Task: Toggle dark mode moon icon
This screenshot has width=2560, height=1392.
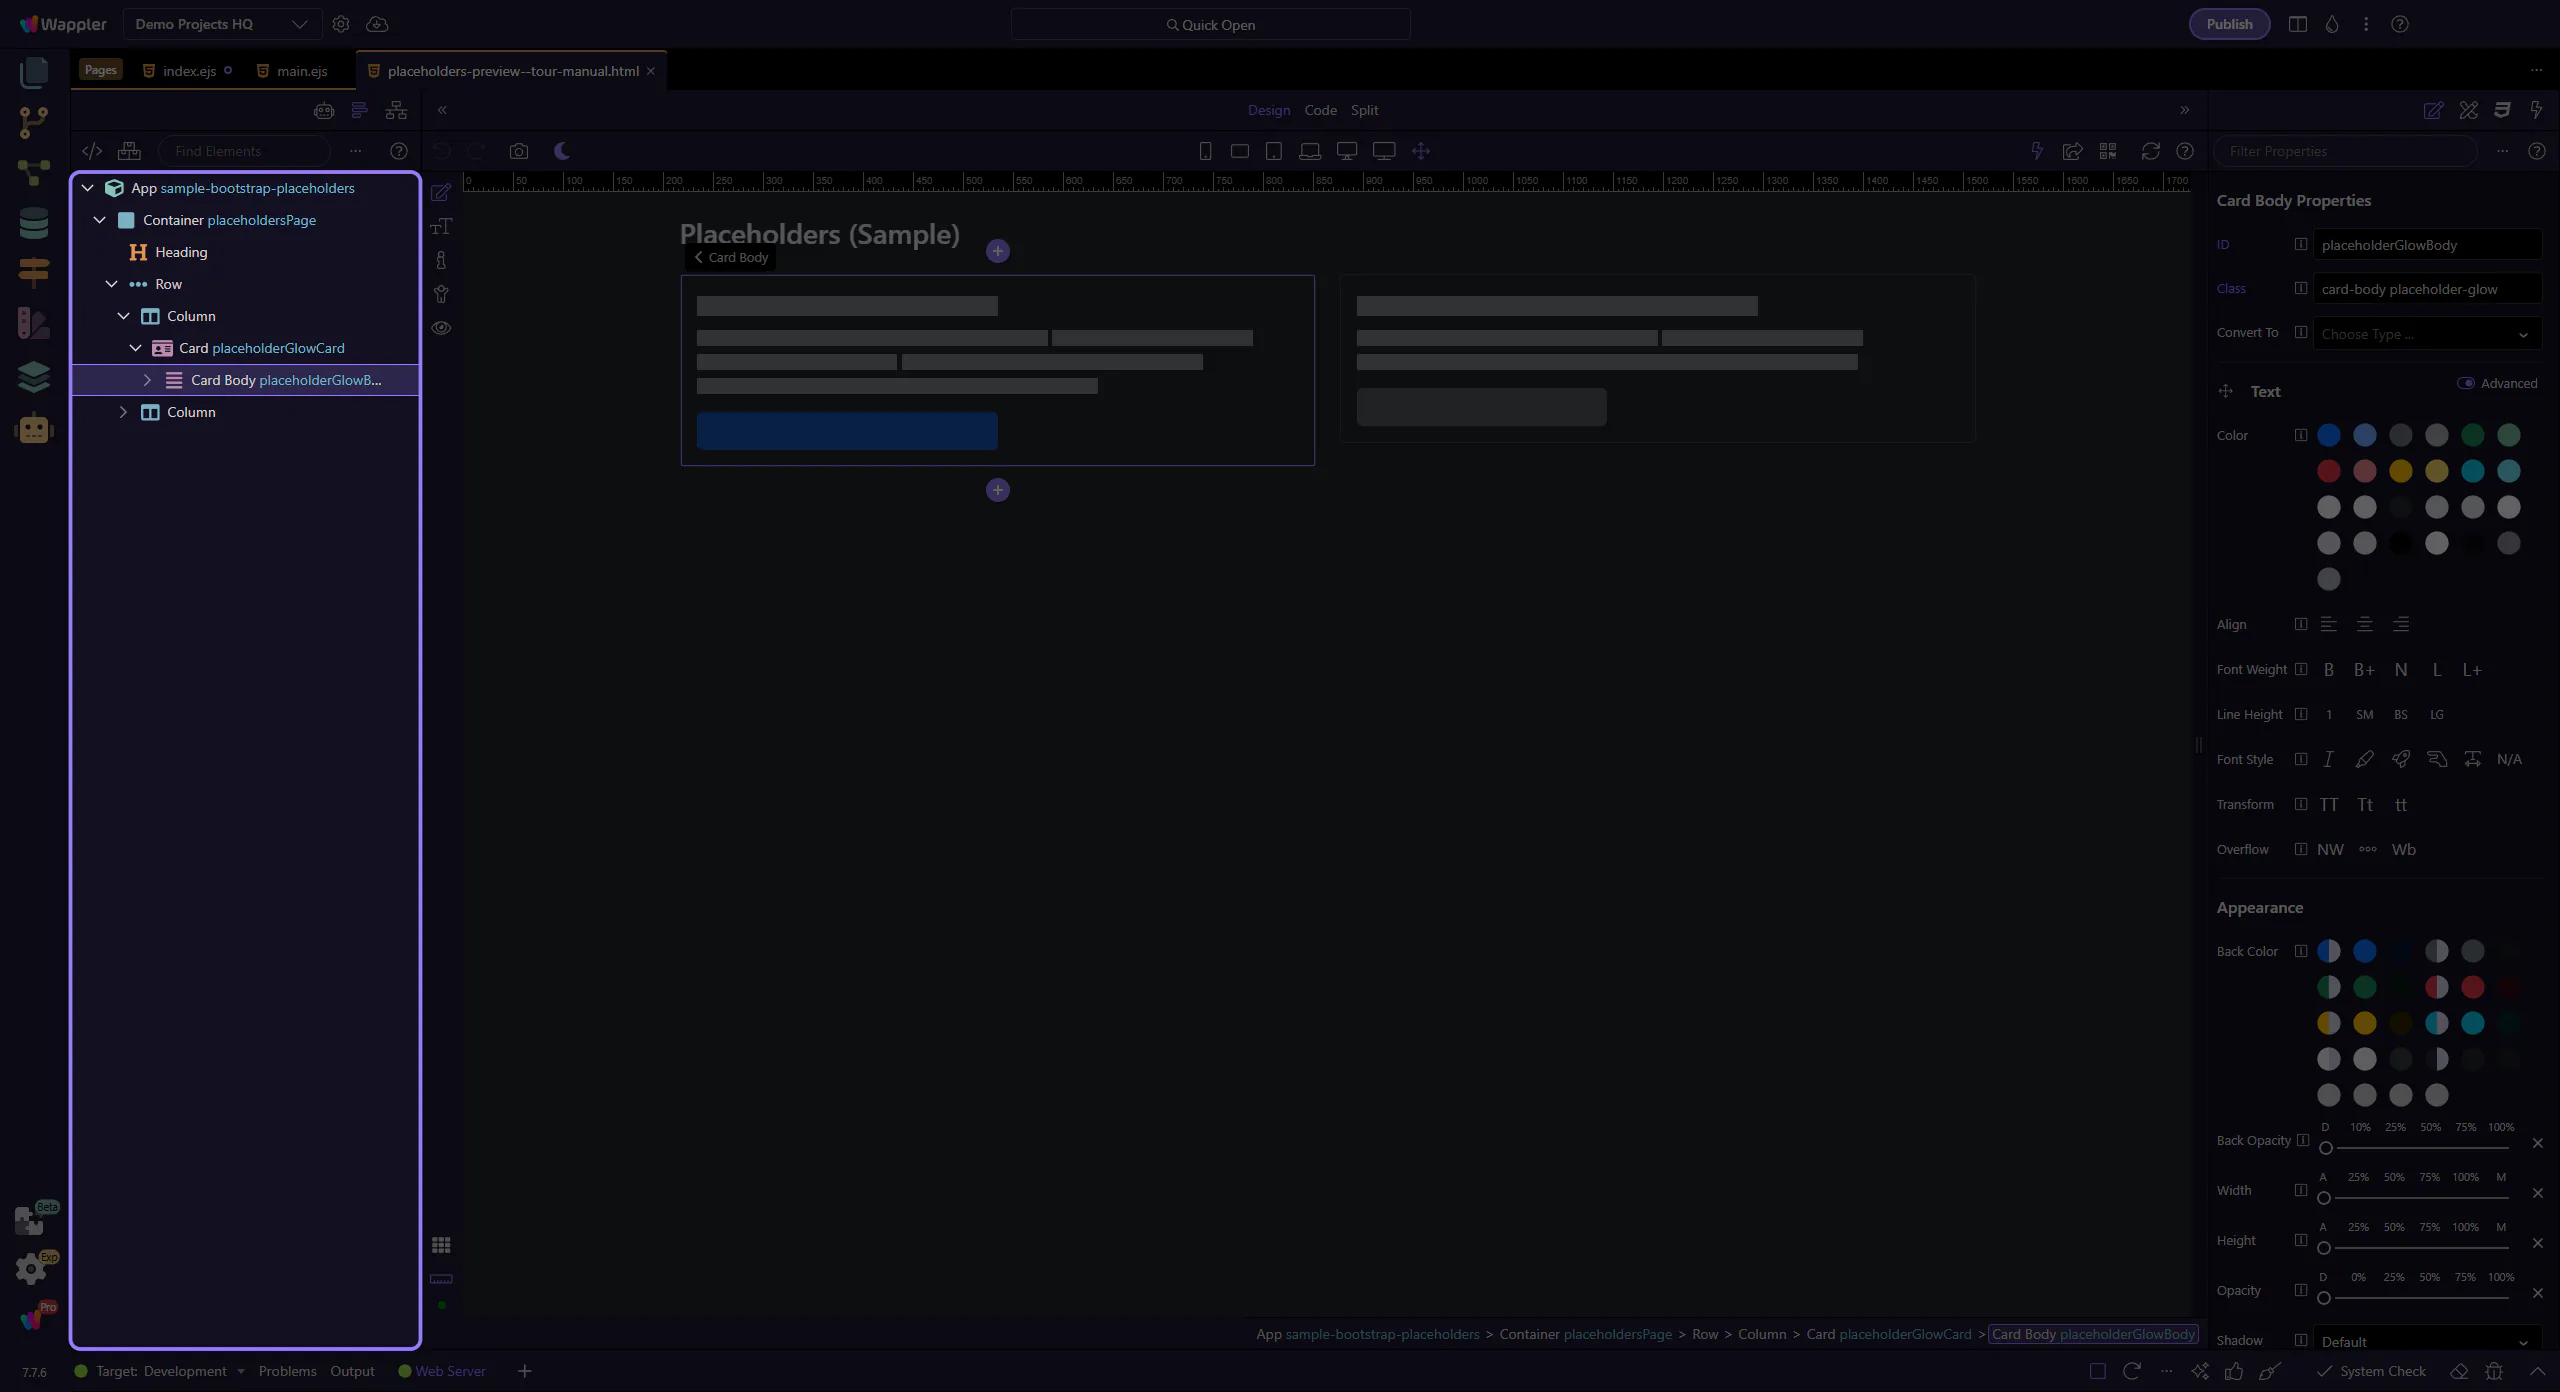Action: (562, 151)
